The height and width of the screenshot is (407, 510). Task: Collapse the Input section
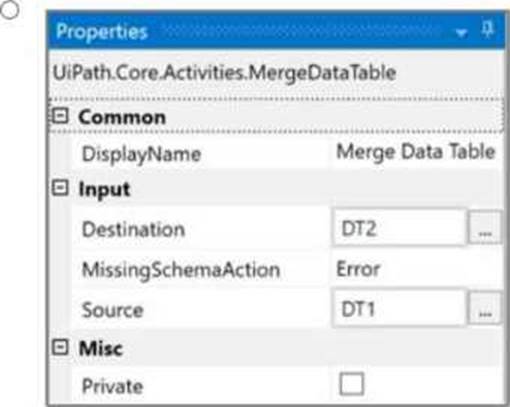pyautogui.click(x=60, y=188)
